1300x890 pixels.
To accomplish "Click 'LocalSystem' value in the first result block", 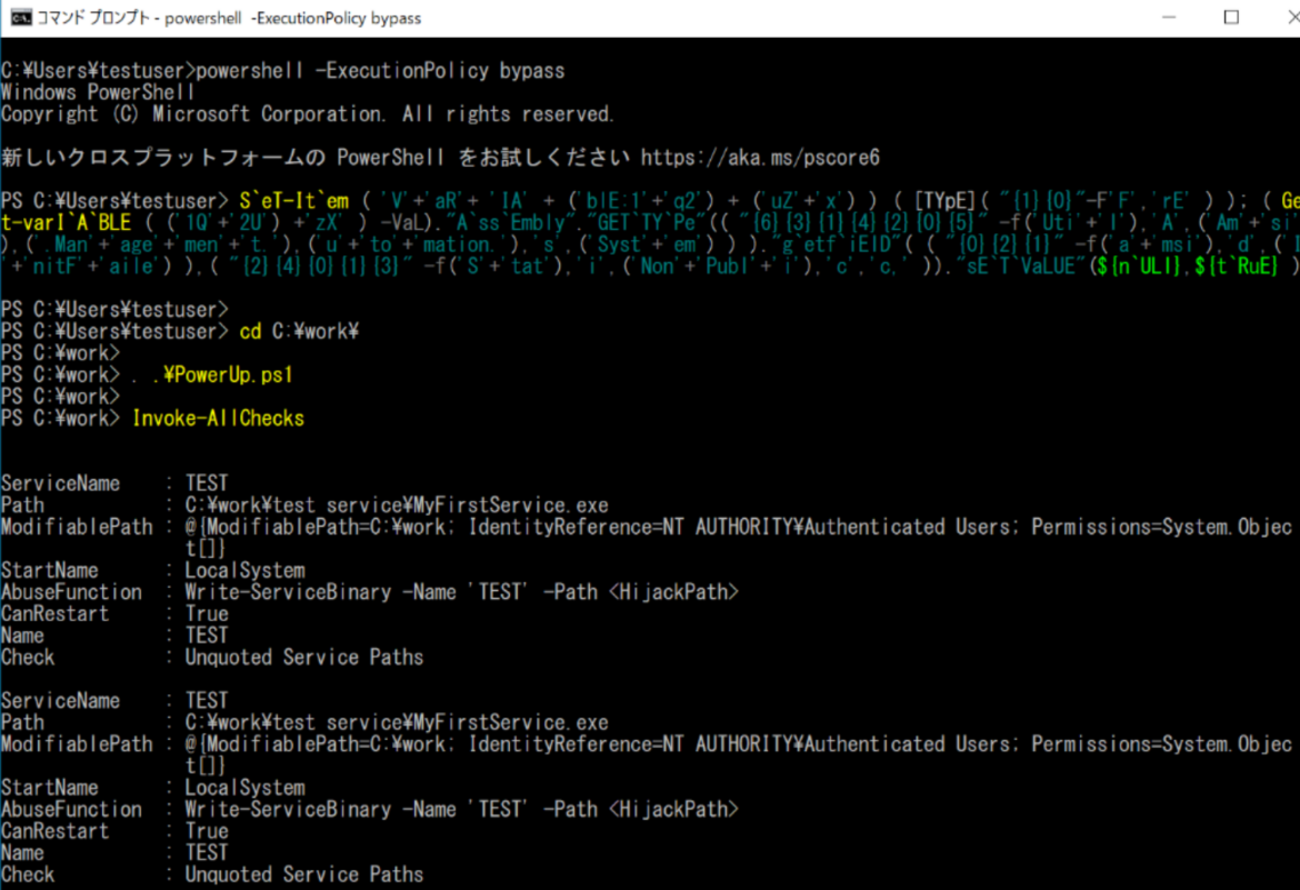I will (x=245, y=570).
